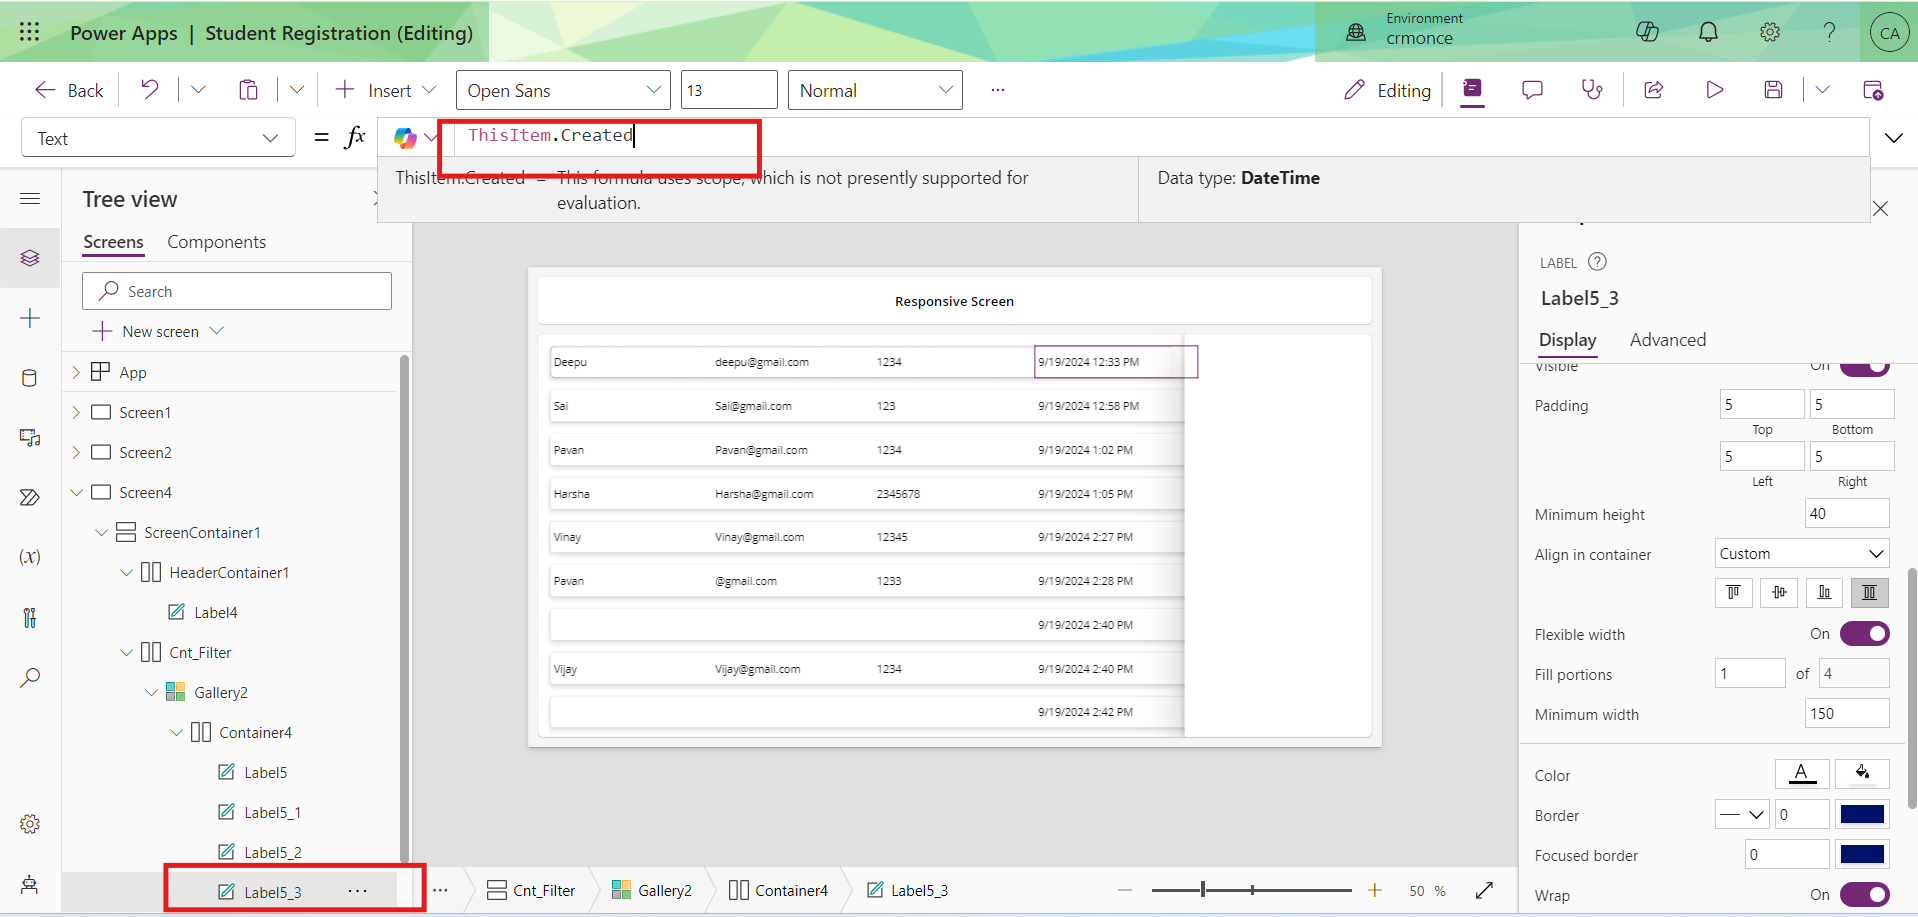Toggle the Wrap switch

point(1864,894)
